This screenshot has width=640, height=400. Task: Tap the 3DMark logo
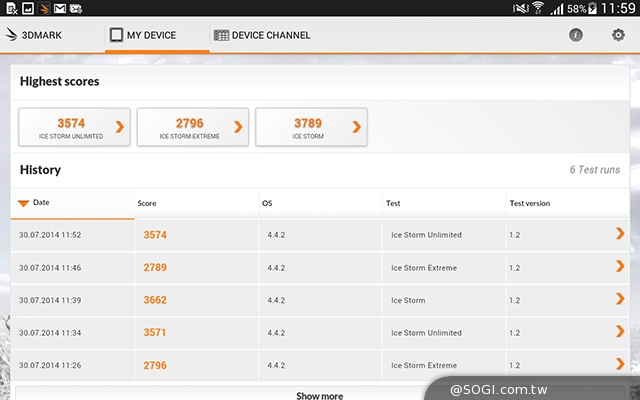click(36, 35)
